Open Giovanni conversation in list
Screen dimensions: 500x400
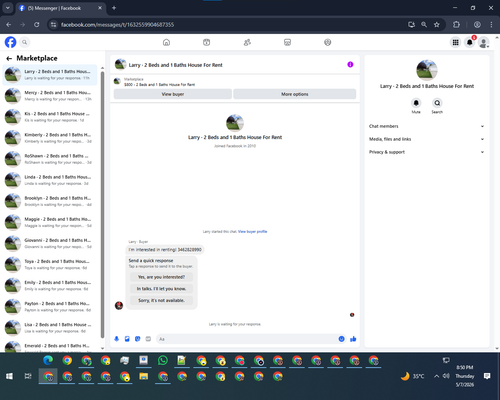(50, 243)
